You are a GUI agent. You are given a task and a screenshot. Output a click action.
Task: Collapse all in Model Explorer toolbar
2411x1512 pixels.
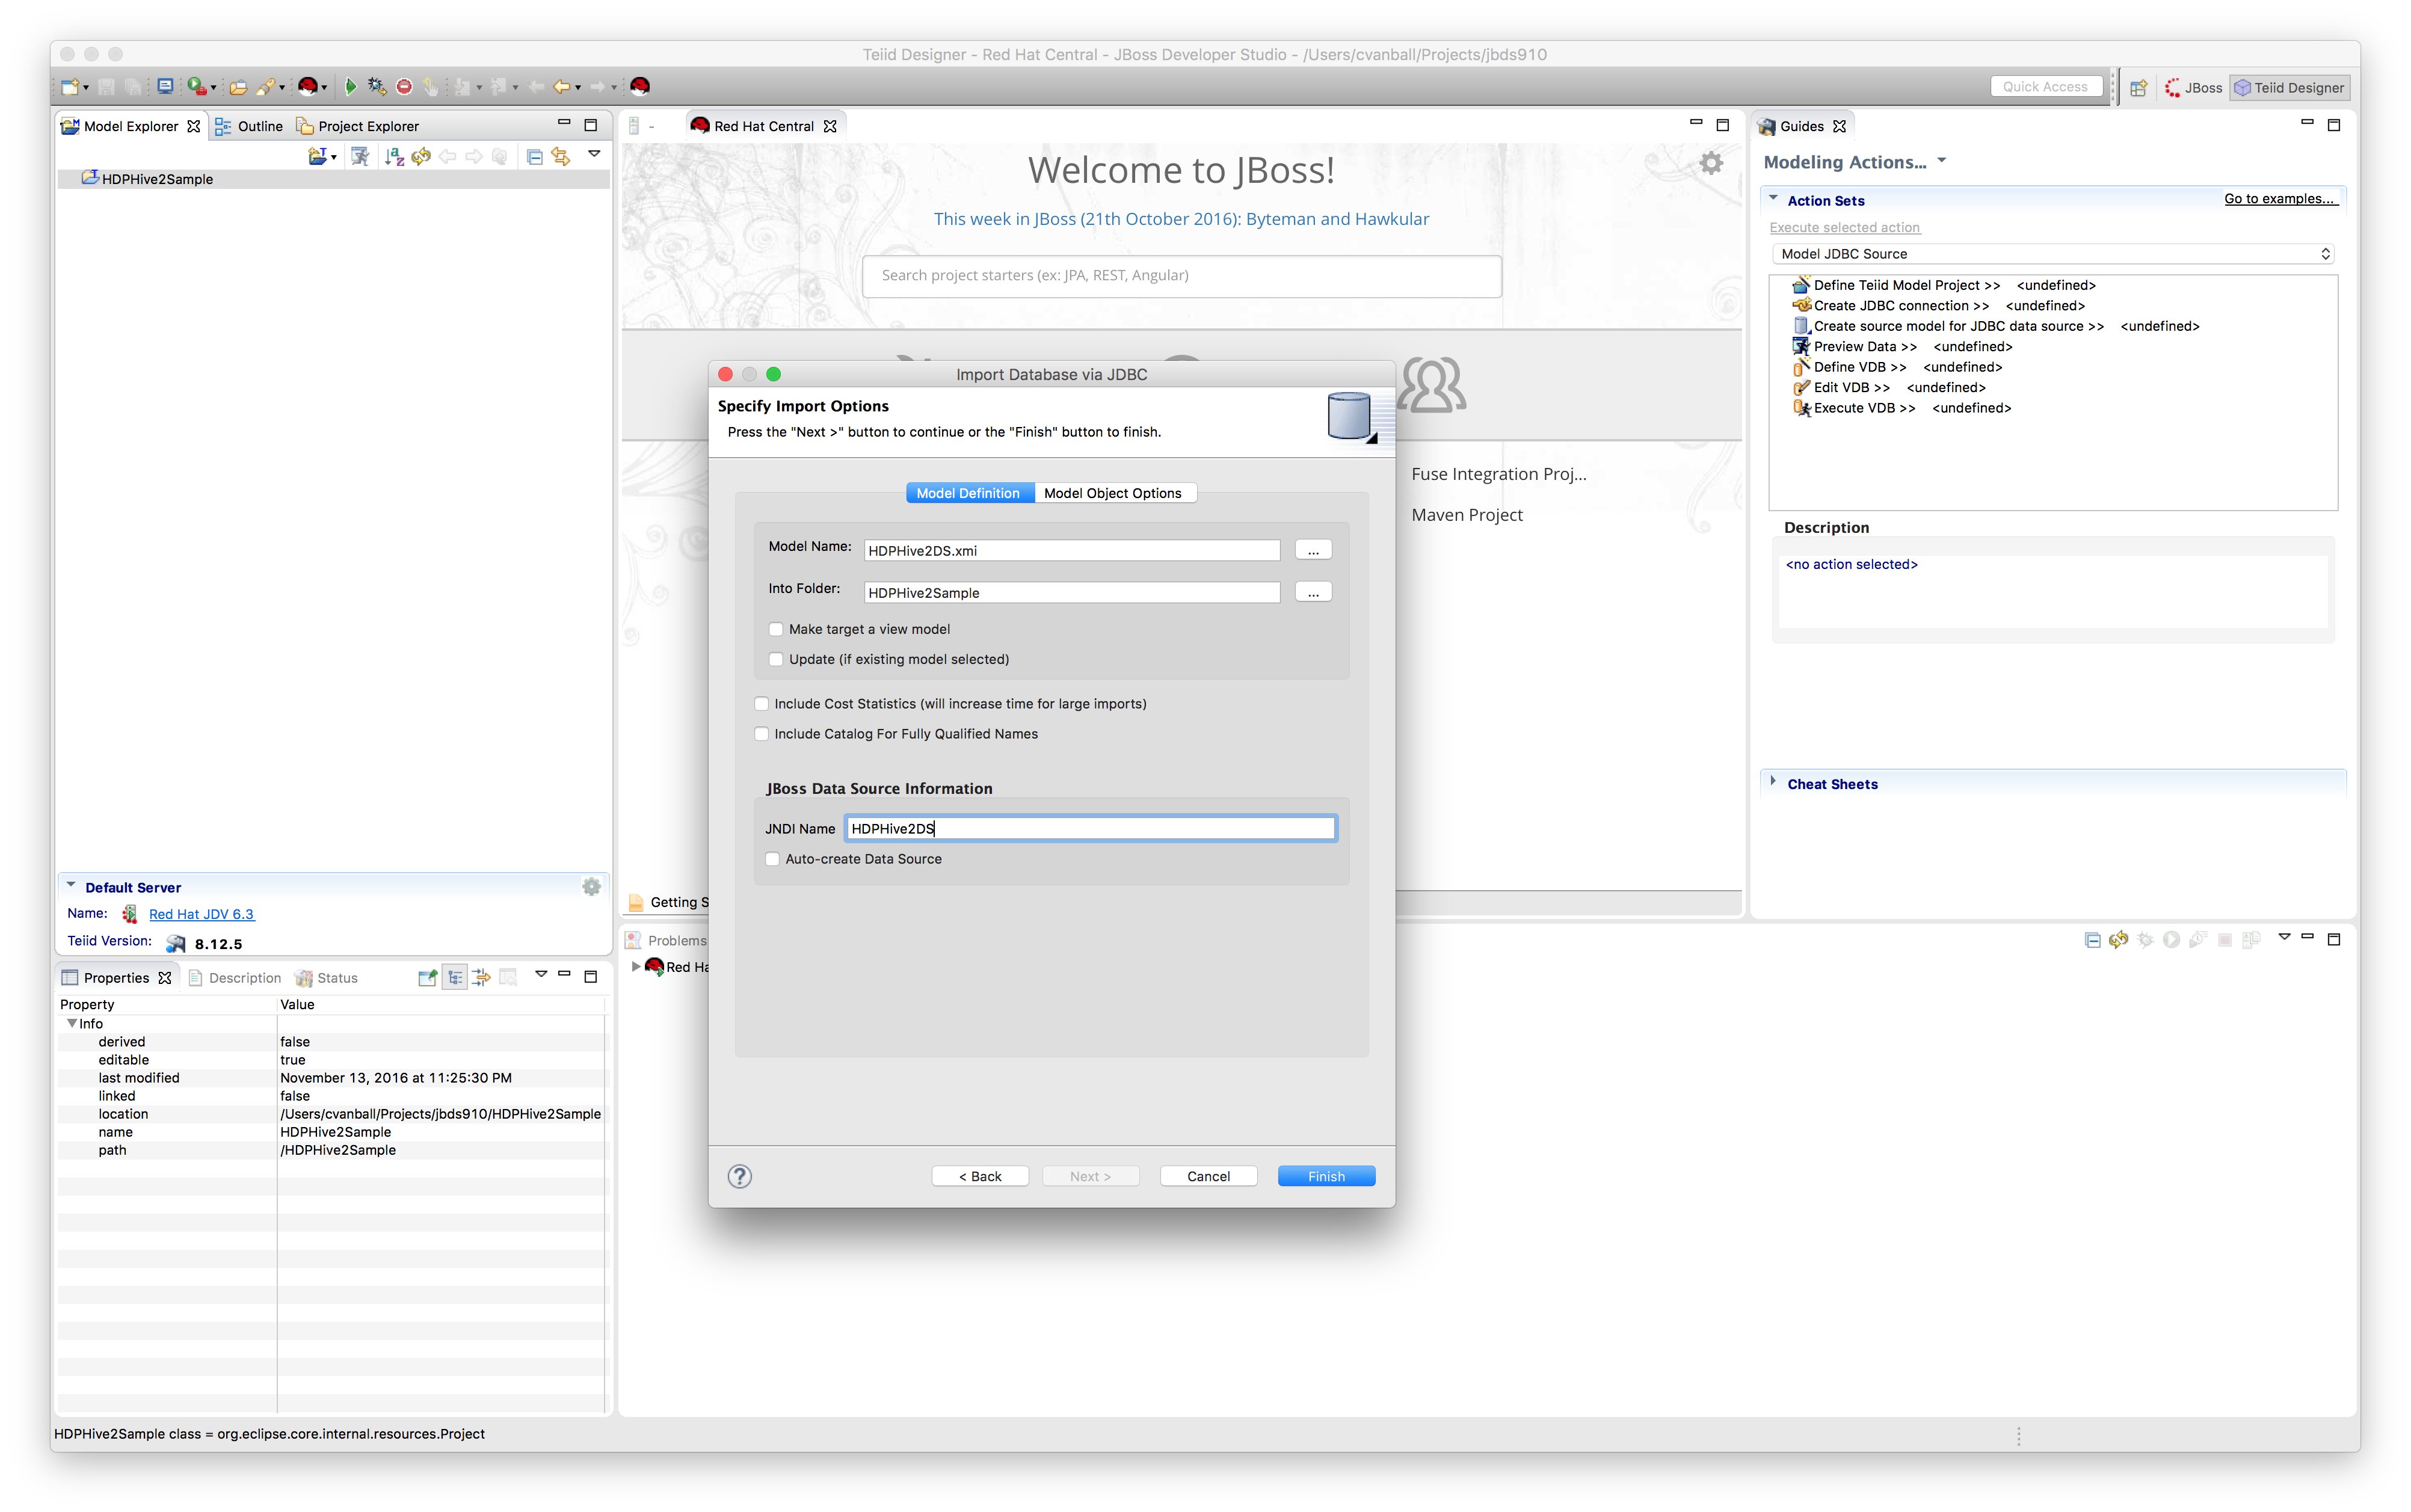coord(534,156)
